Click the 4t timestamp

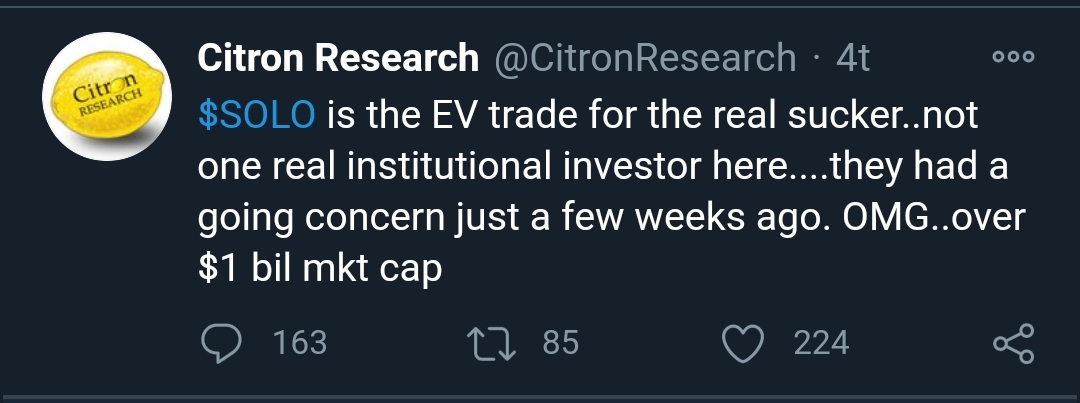[x=853, y=58]
